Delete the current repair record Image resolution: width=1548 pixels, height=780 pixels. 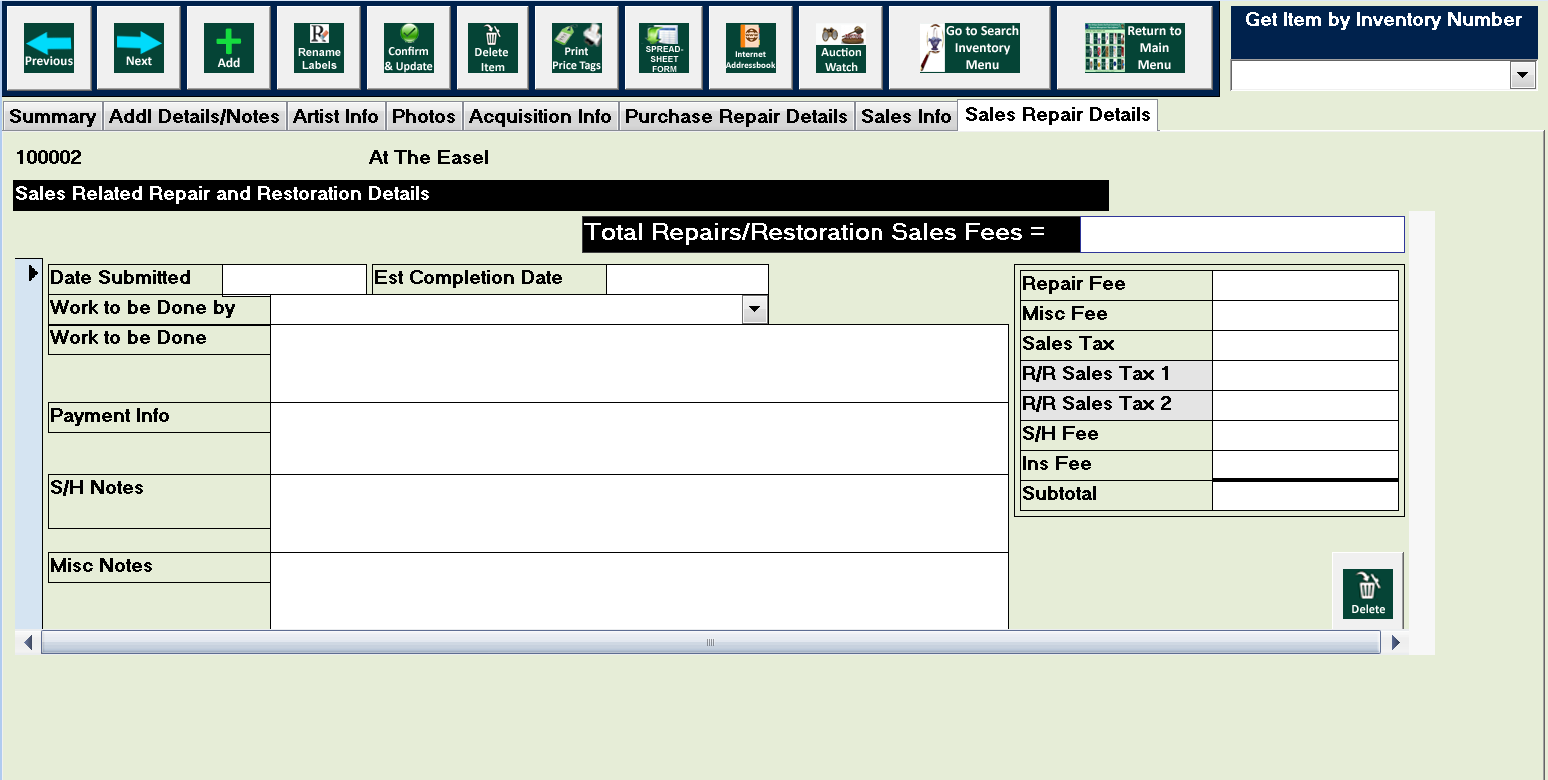(1367, 594)
